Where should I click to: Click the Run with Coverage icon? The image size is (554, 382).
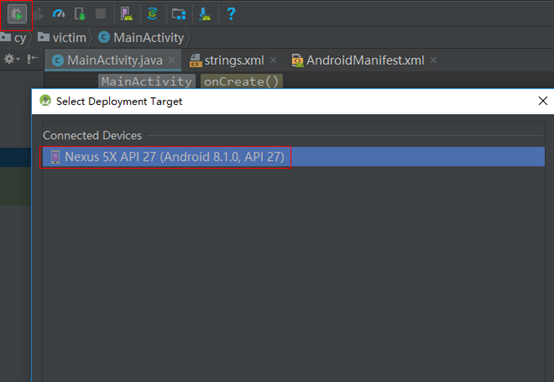point(38,14)
